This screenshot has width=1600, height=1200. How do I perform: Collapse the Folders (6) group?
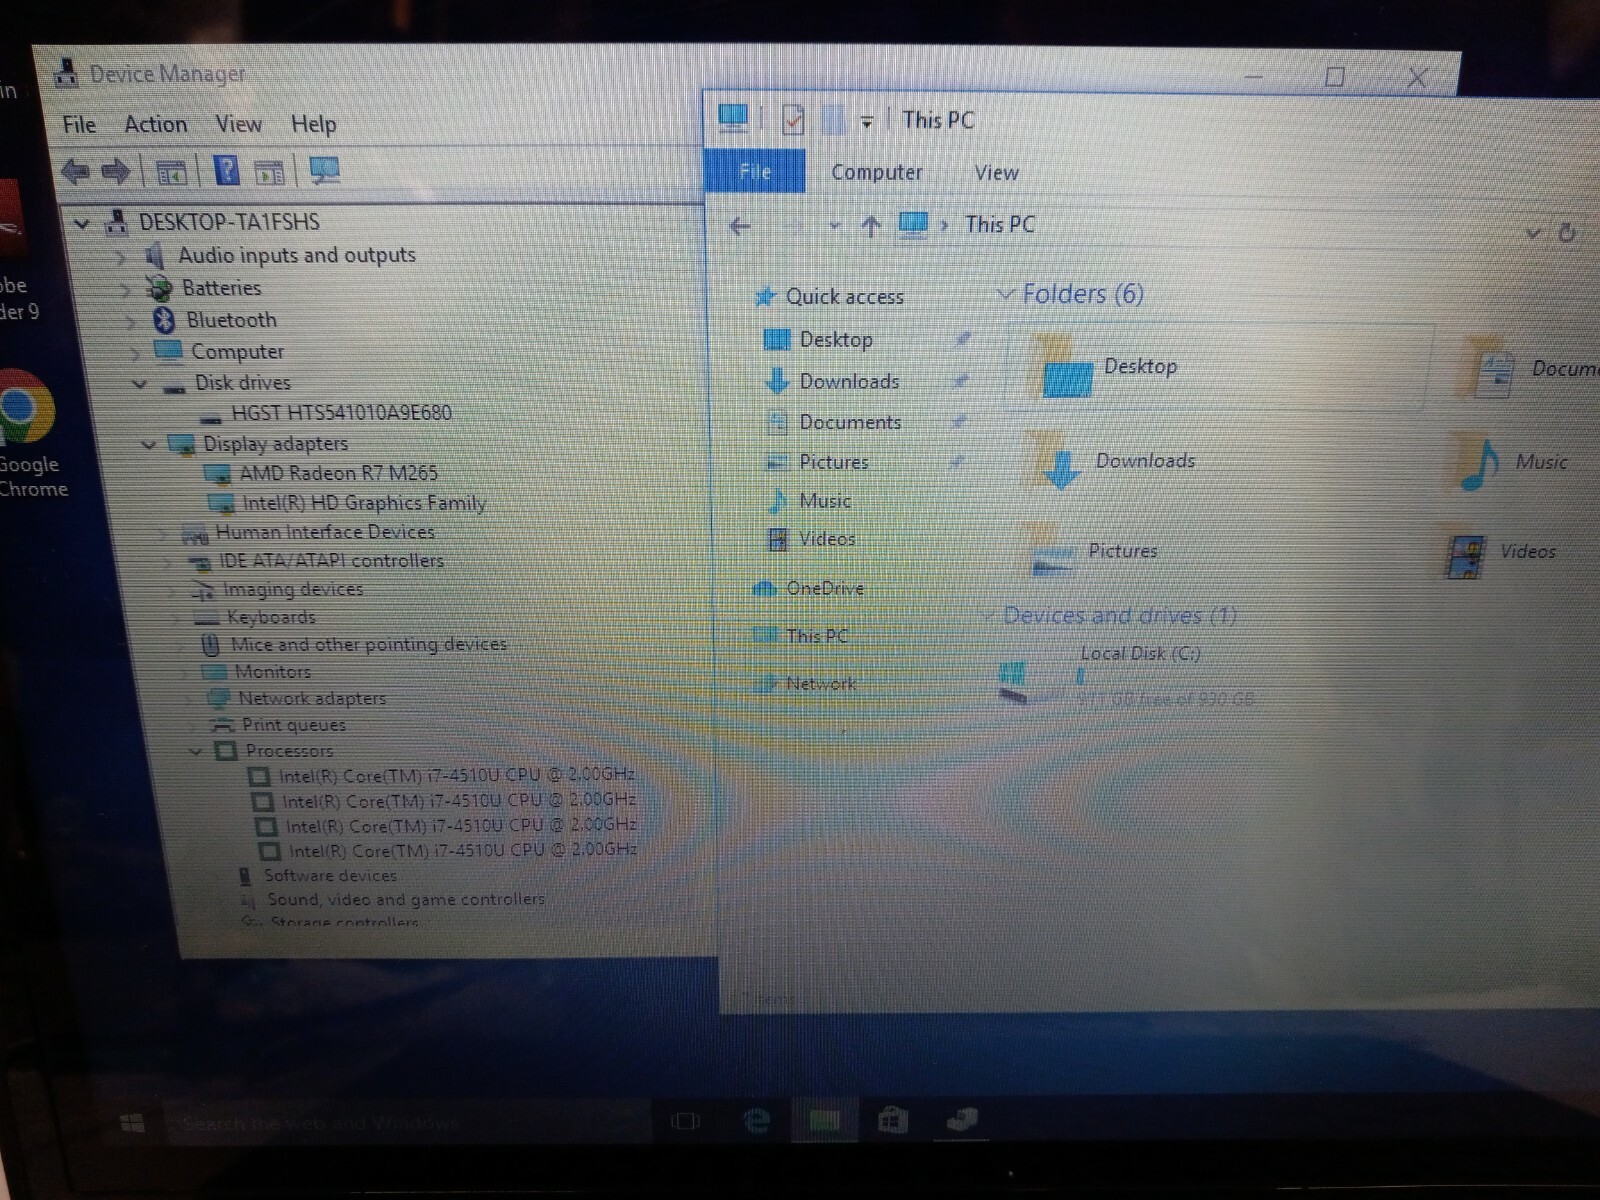(x=1005, y=294)
